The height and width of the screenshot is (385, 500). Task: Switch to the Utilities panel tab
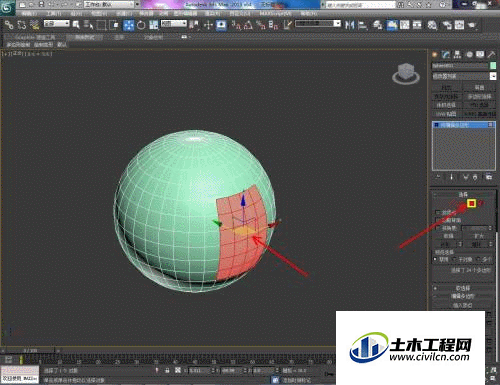coord(491,54)
